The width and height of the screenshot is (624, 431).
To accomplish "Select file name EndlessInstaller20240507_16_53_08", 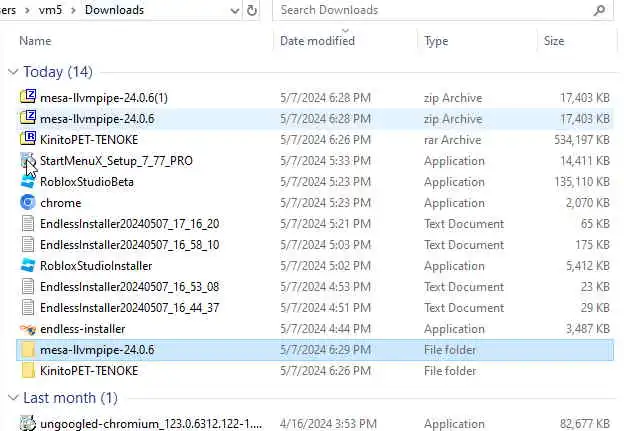I will pos(130,287).
